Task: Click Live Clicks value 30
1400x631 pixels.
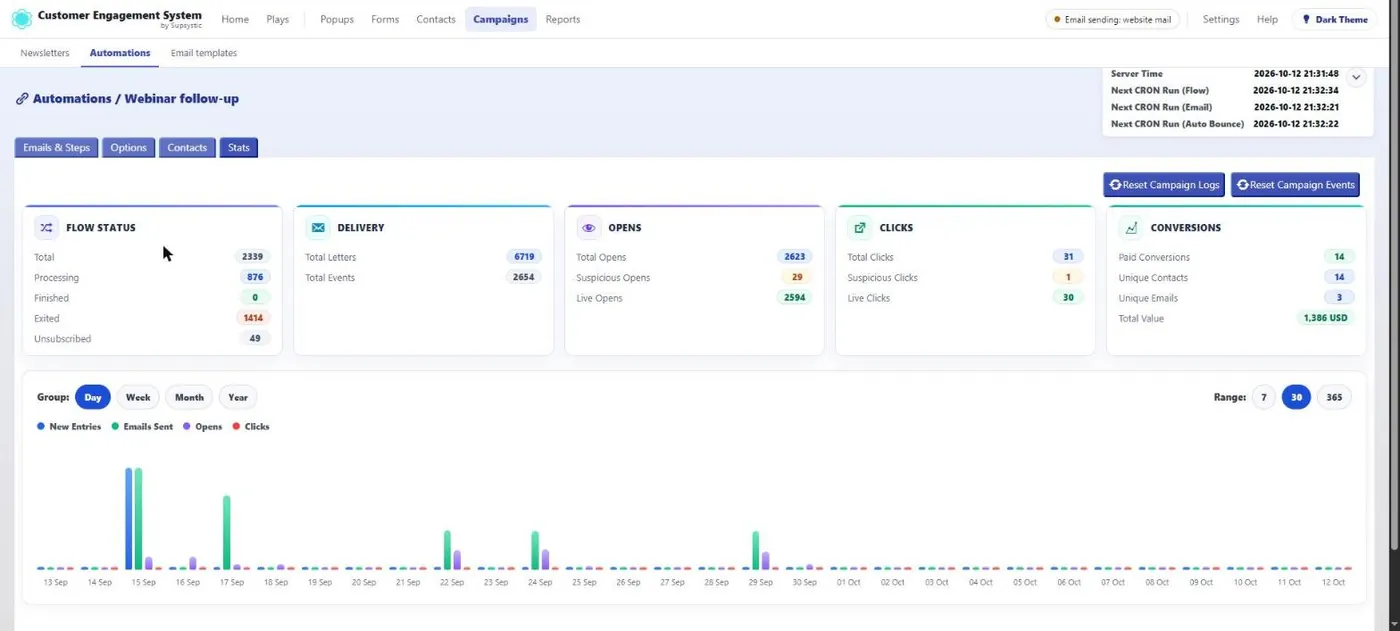Action: point(1068,298)
